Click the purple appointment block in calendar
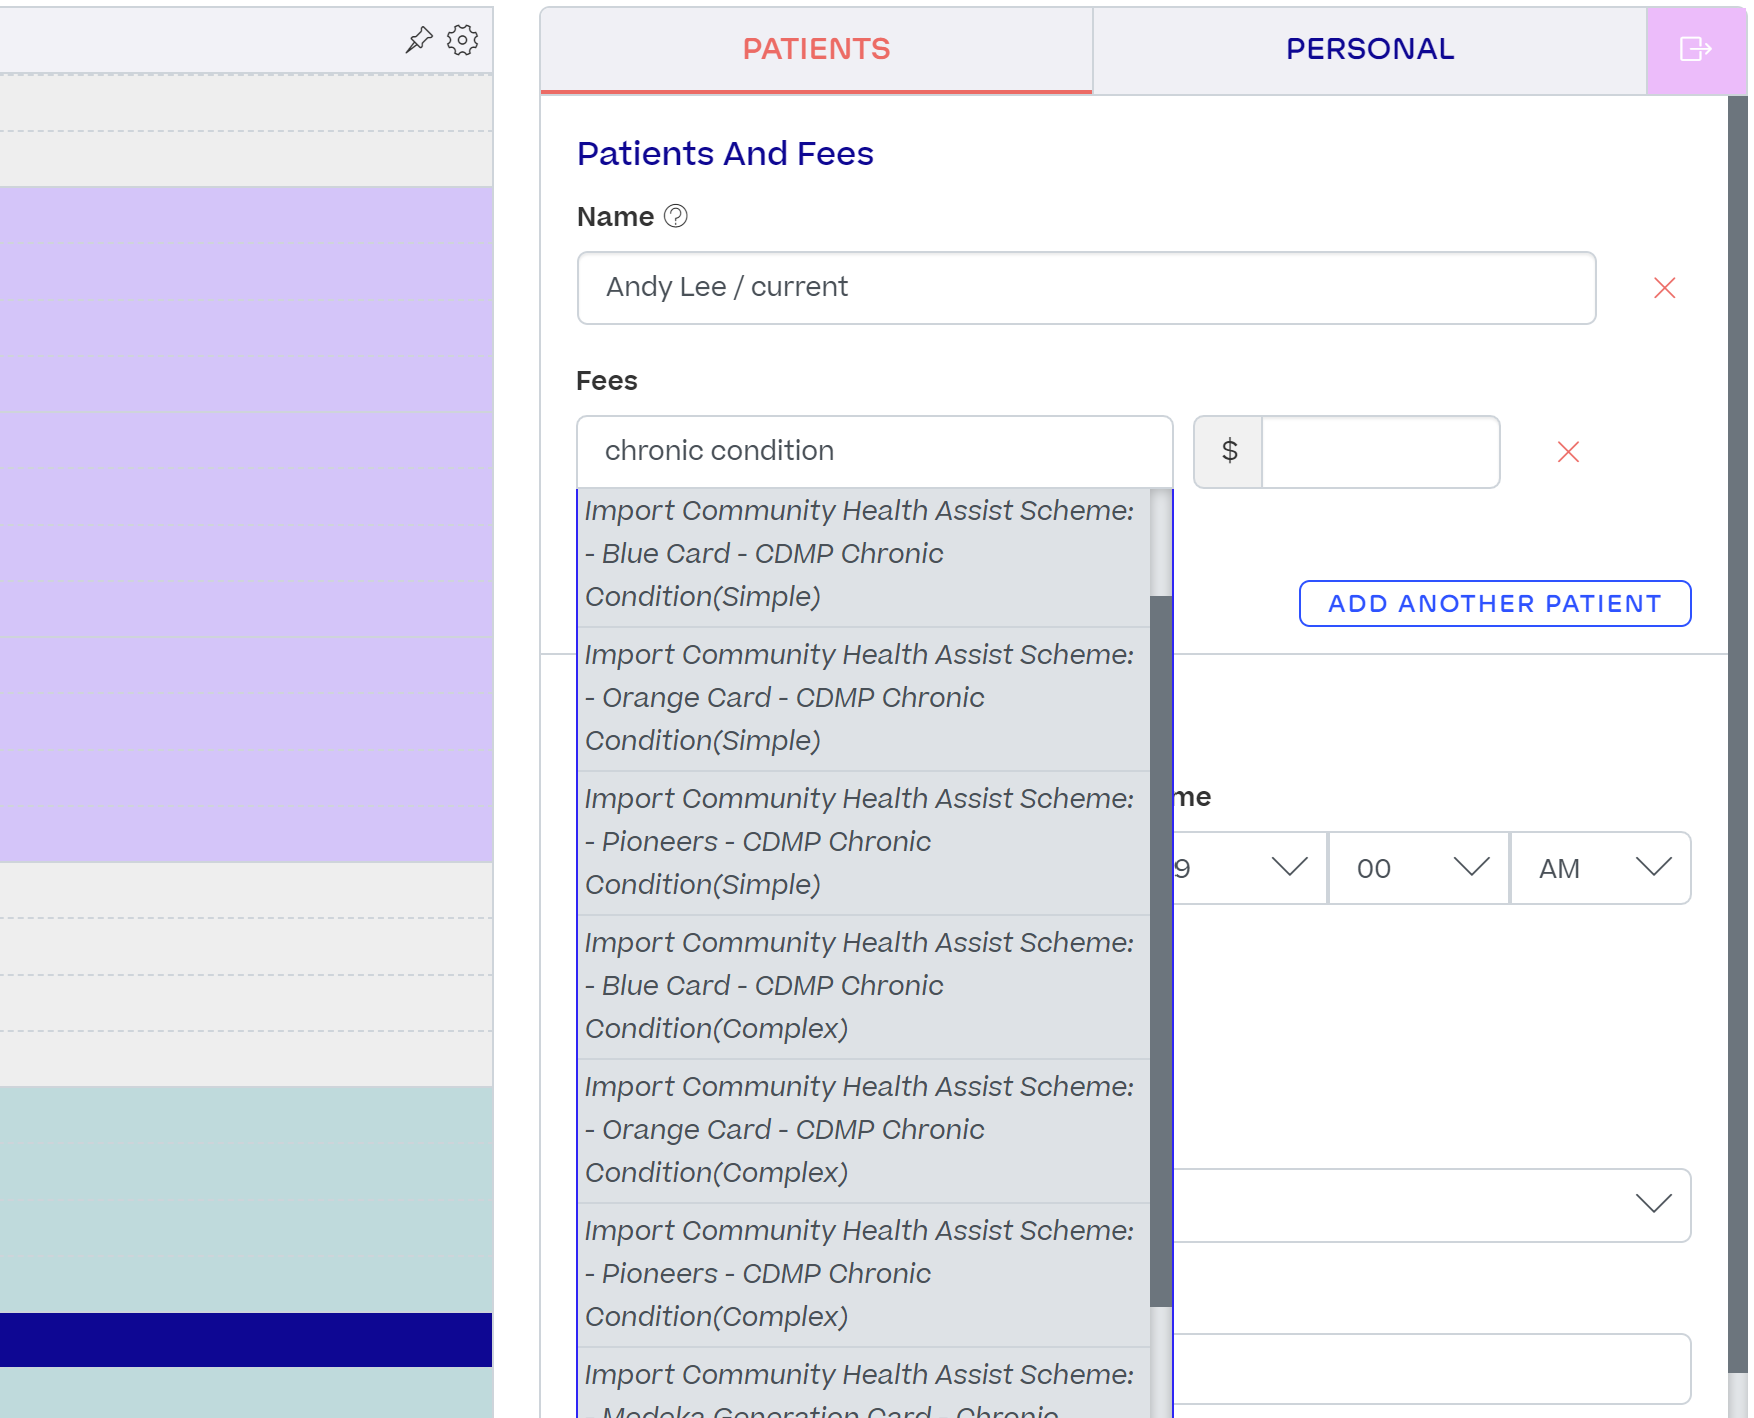Screen dimensions: 1754x1418 pyautogui.click(x=246, y=525)
